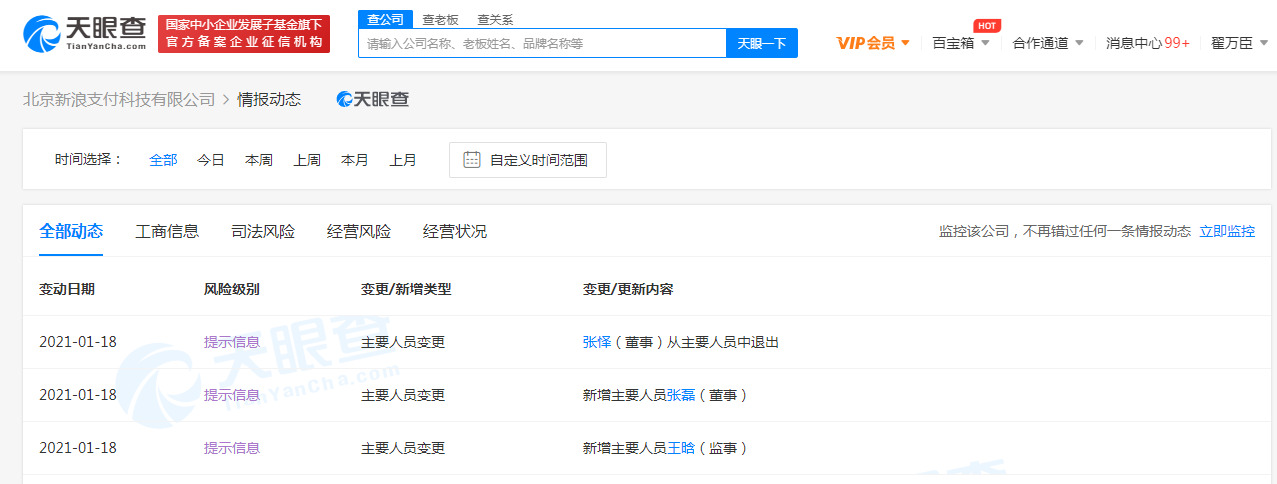The image size is (1277, 484).
Task: Open the 张怿 person link
Action: click(597, 342)
